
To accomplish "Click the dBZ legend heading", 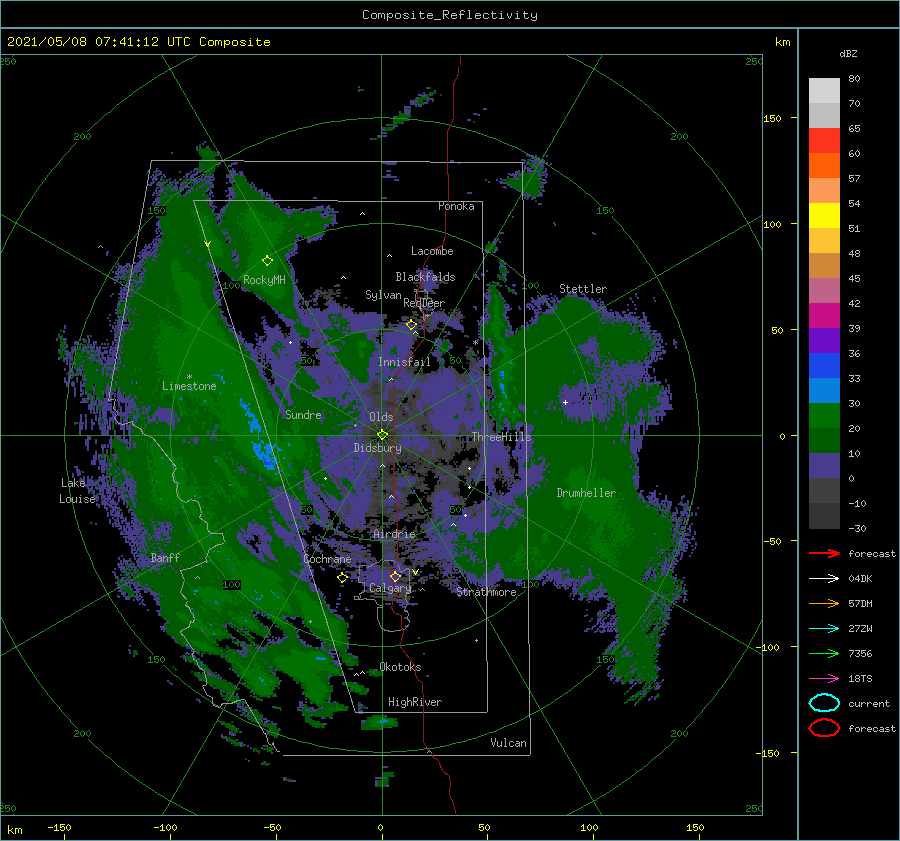I will pos(848,53).
